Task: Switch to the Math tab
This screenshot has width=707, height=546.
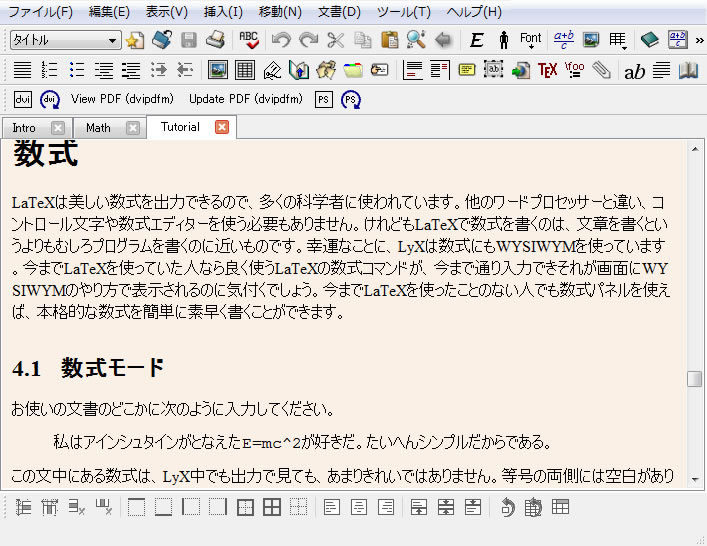Action: 99,128
